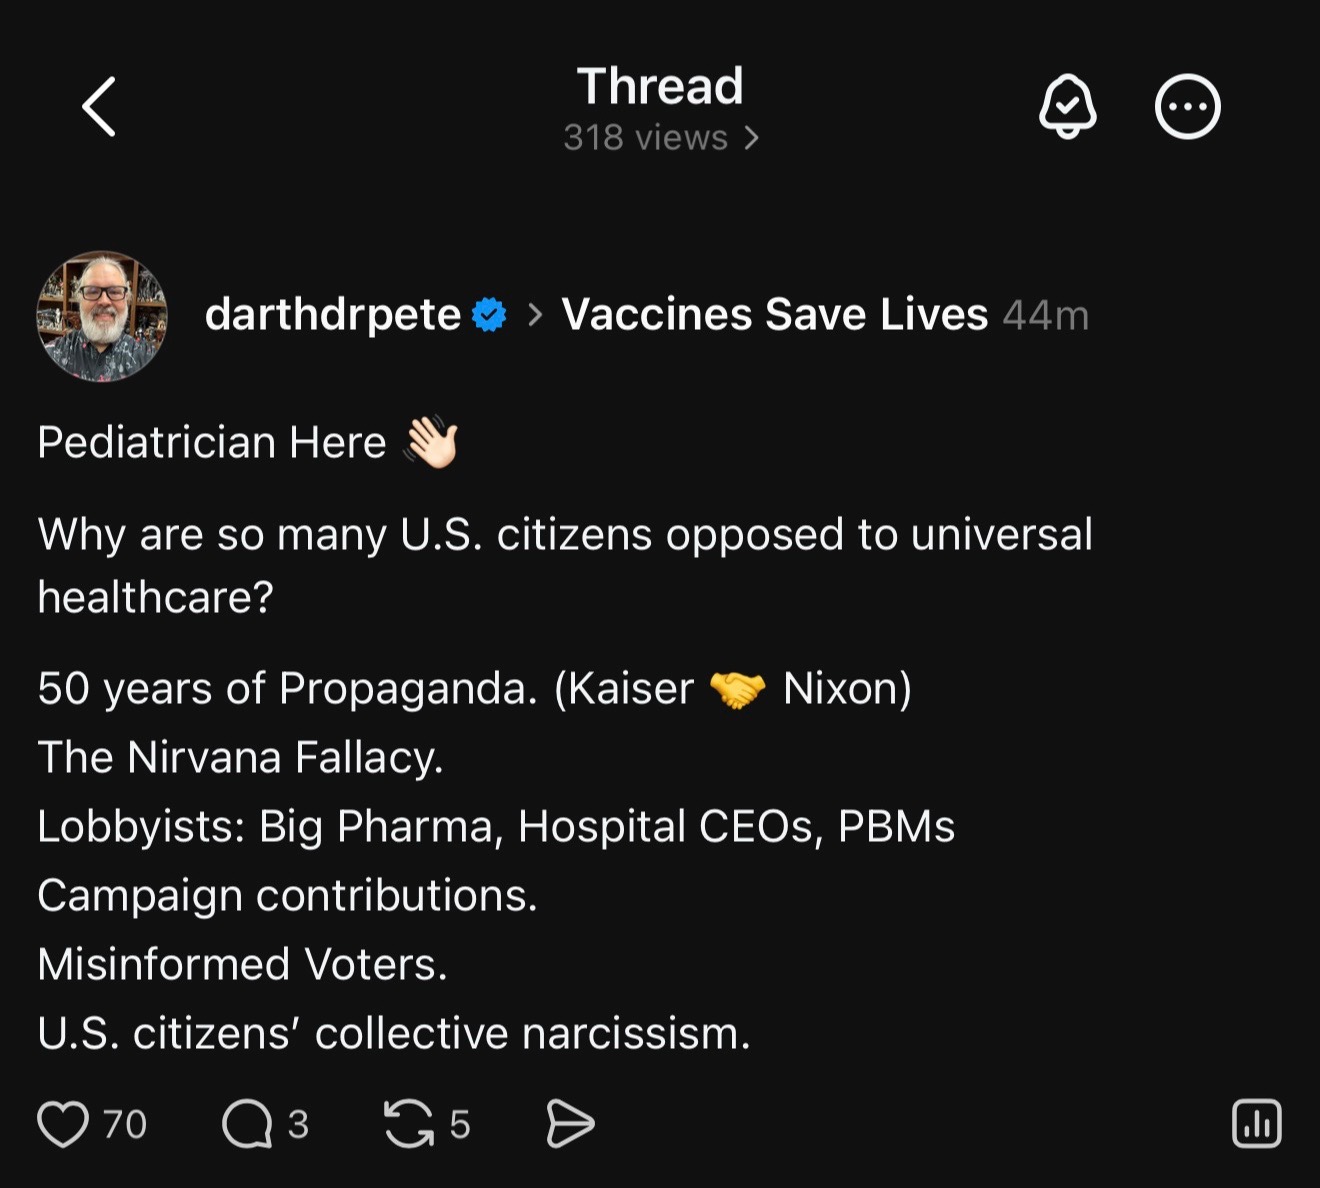Tap the blue verified badge

coord(489,315)
